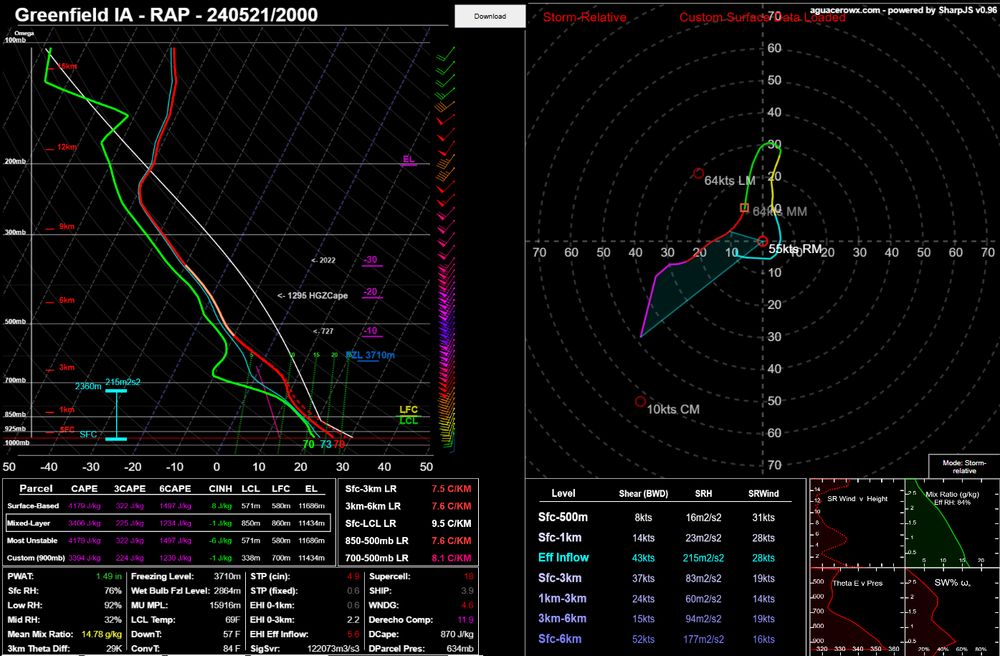Click the Omega label above the Skew-T
The width and height of the screenshot is (1000, 656).
click(24, 33)
